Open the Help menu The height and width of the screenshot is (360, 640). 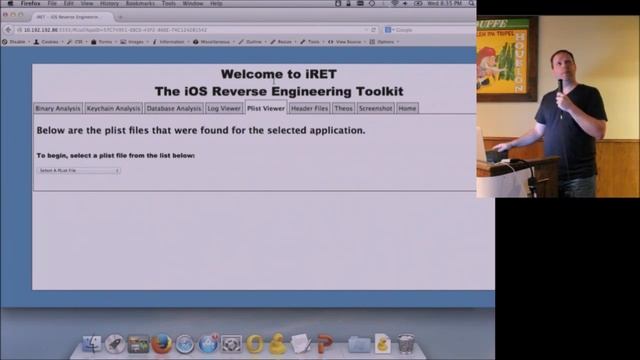coord(216,3)
